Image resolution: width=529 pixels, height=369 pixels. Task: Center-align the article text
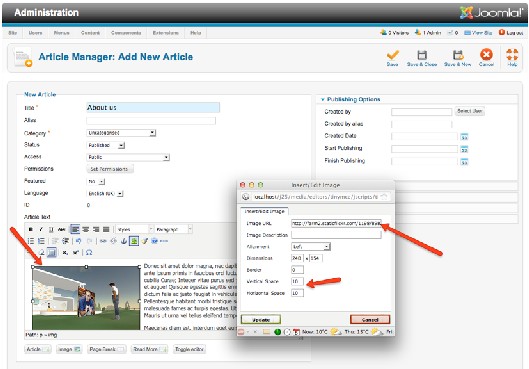86,229
